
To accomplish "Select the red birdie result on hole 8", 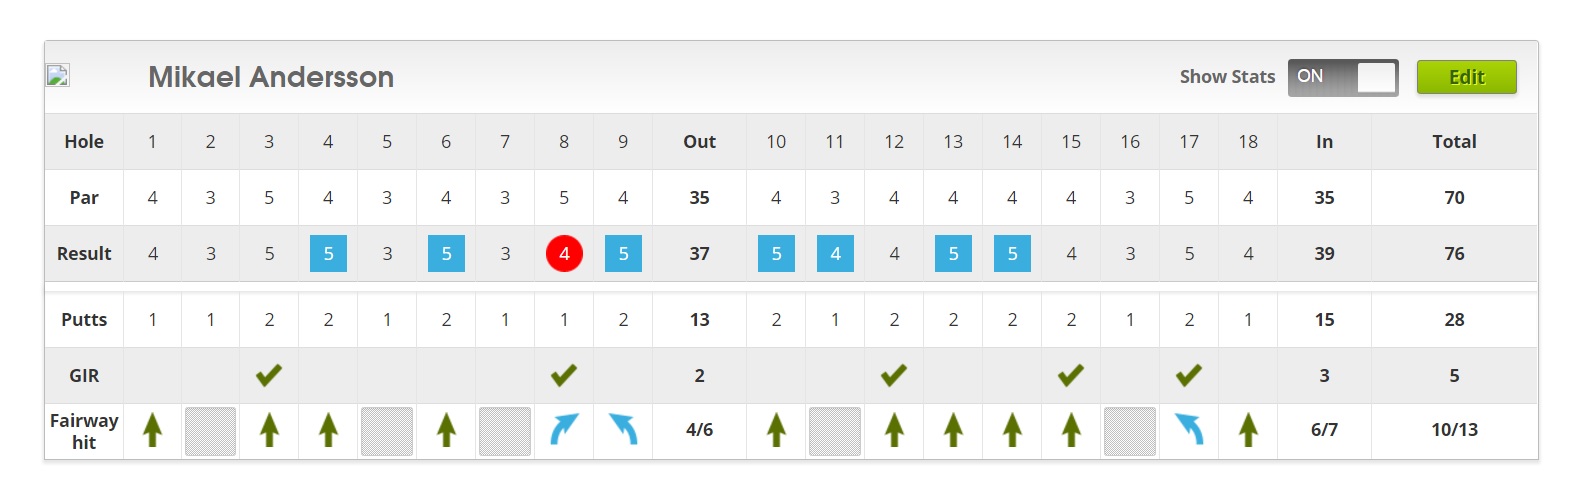I will [564, 253].
